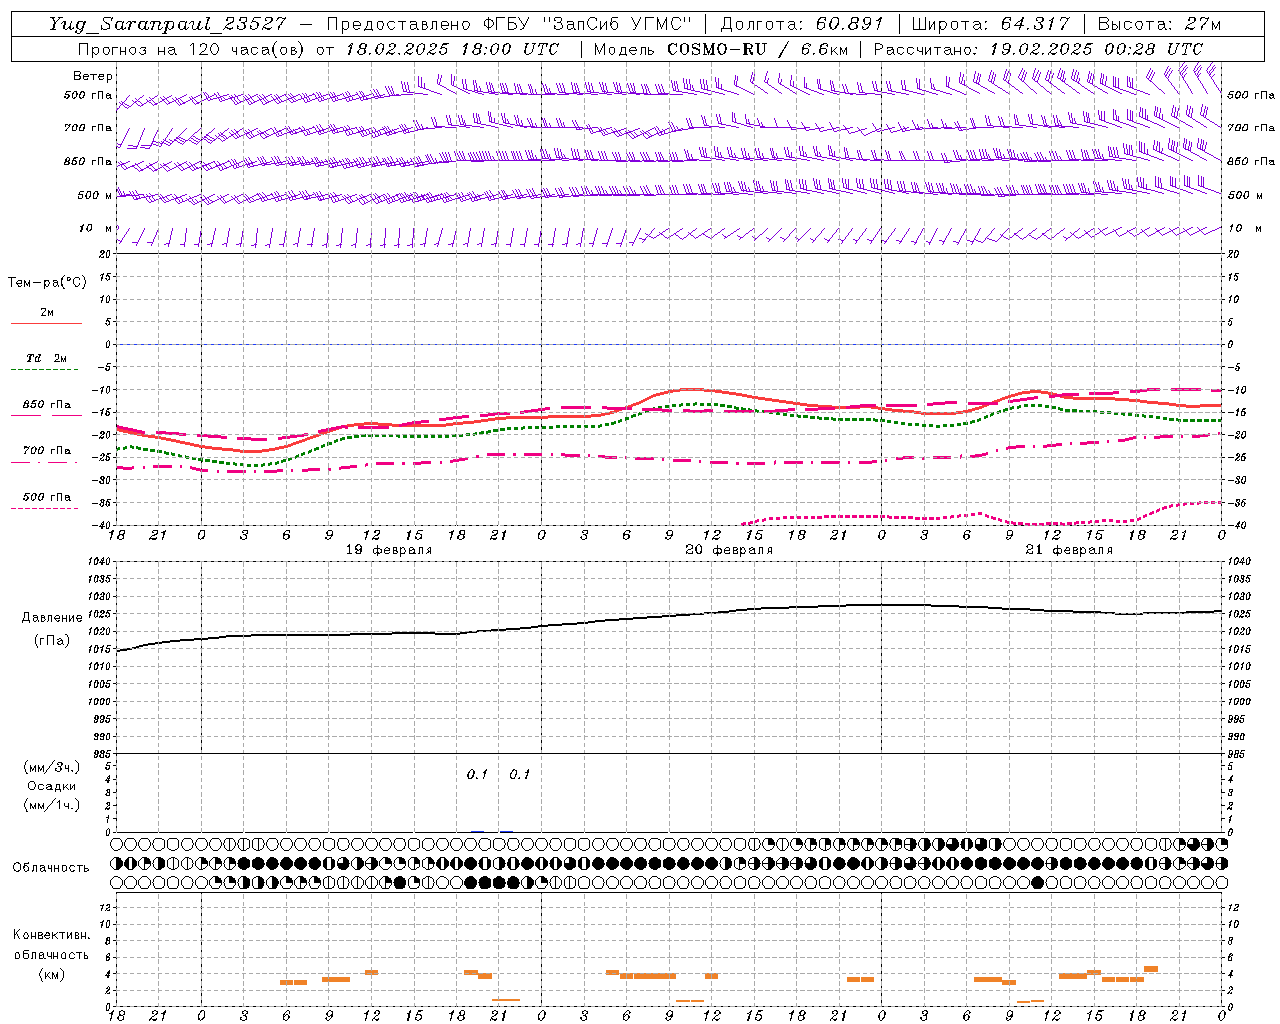Click the Осадки precipitation label
Image resolution: width=1280 pixels, height=1024 pixels.
(x=51, y=786)
